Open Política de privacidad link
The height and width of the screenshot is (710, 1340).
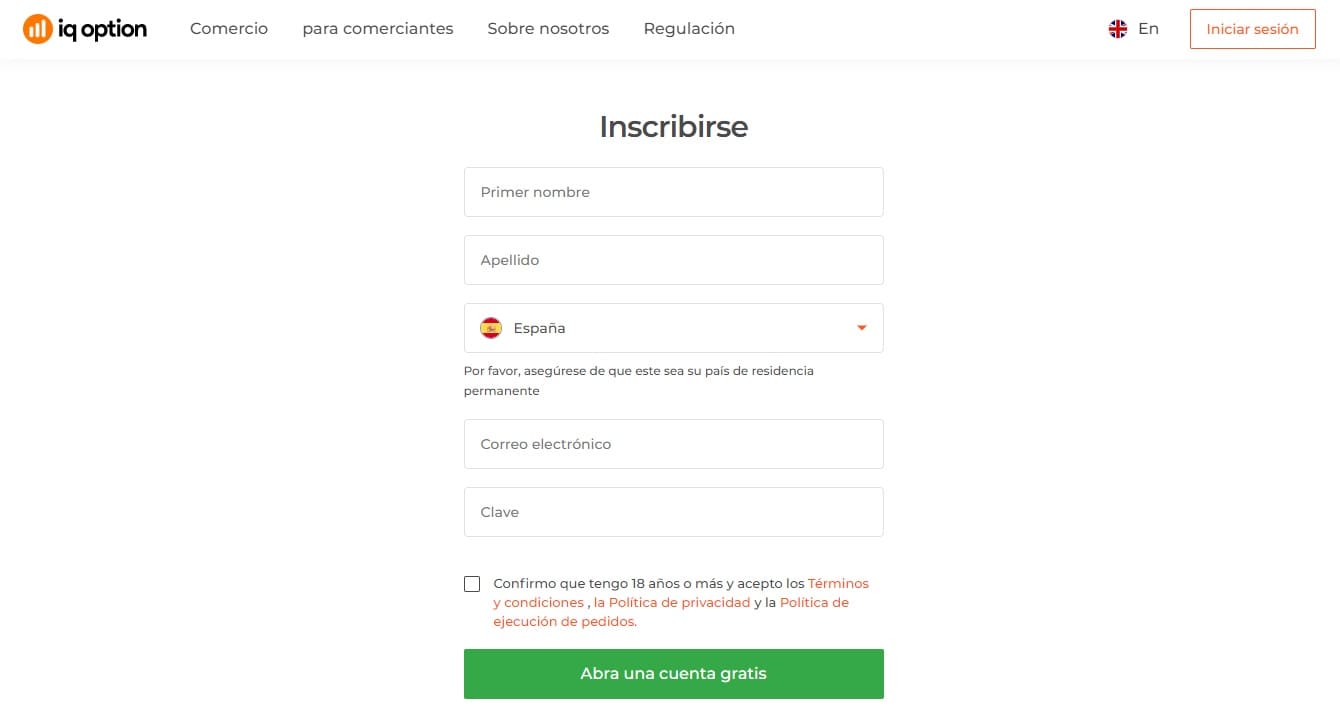point(679,602)
